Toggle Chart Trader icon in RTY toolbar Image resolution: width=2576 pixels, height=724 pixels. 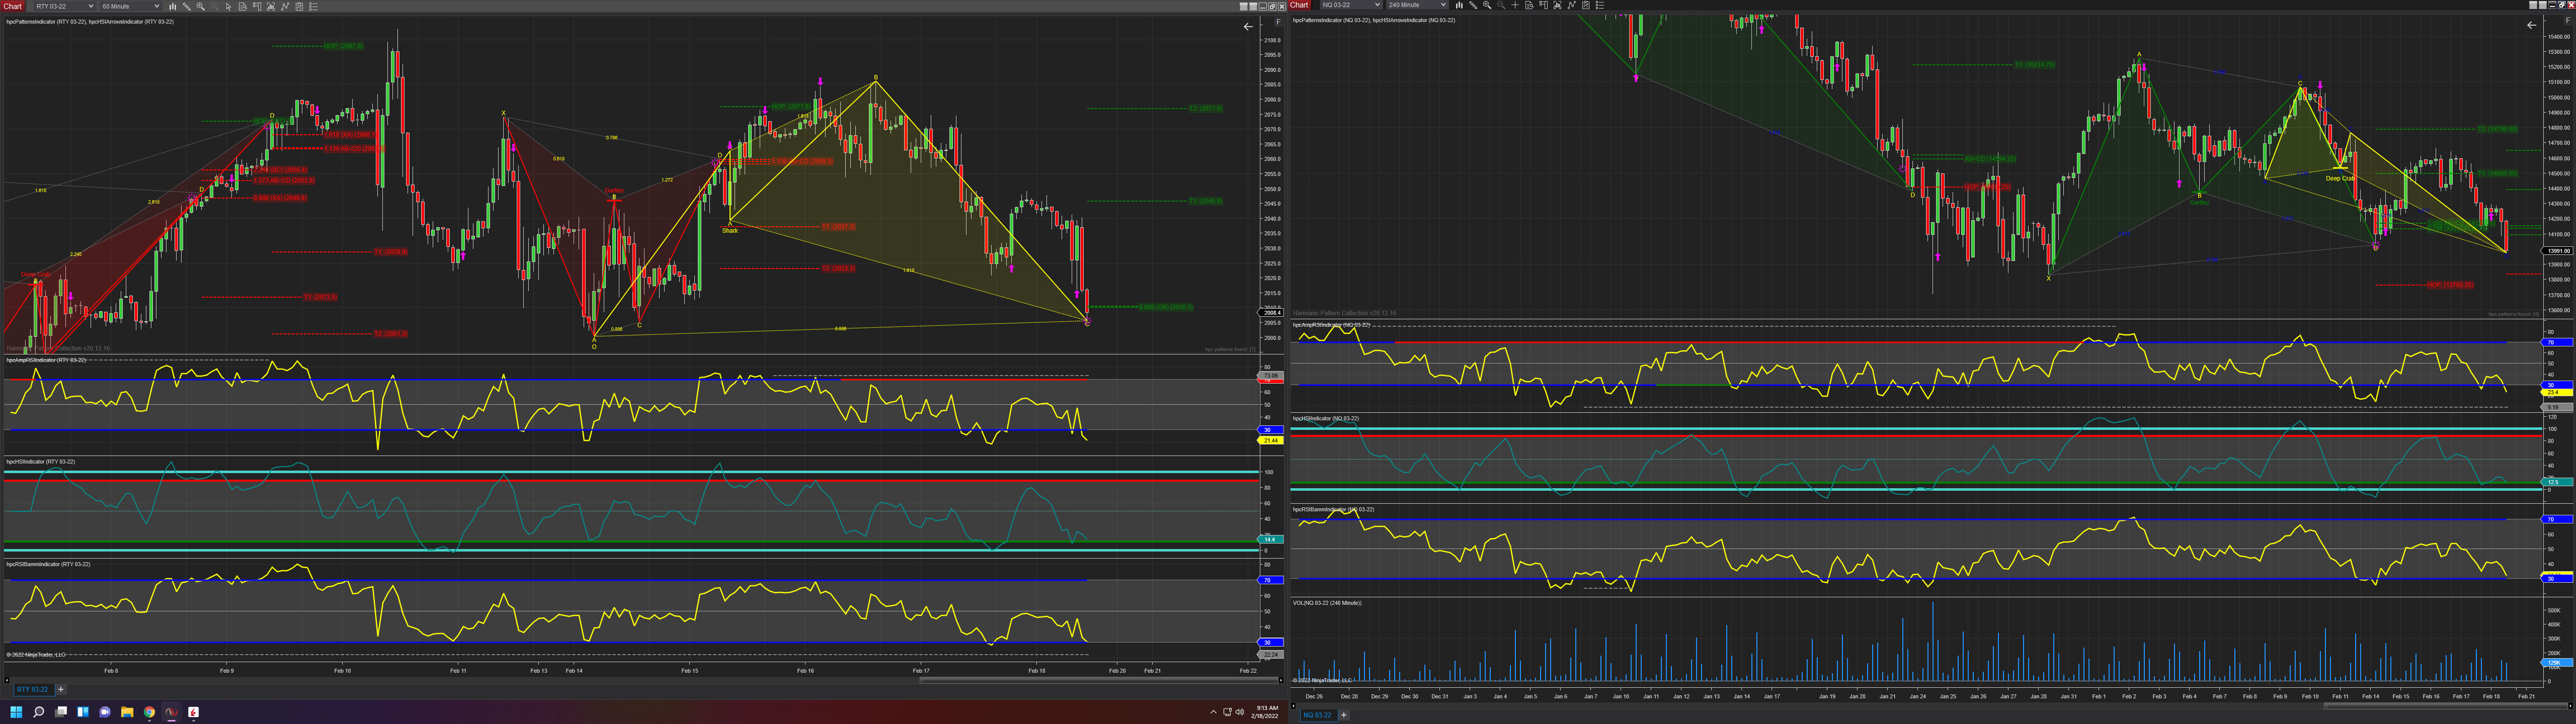coord(257,6)
